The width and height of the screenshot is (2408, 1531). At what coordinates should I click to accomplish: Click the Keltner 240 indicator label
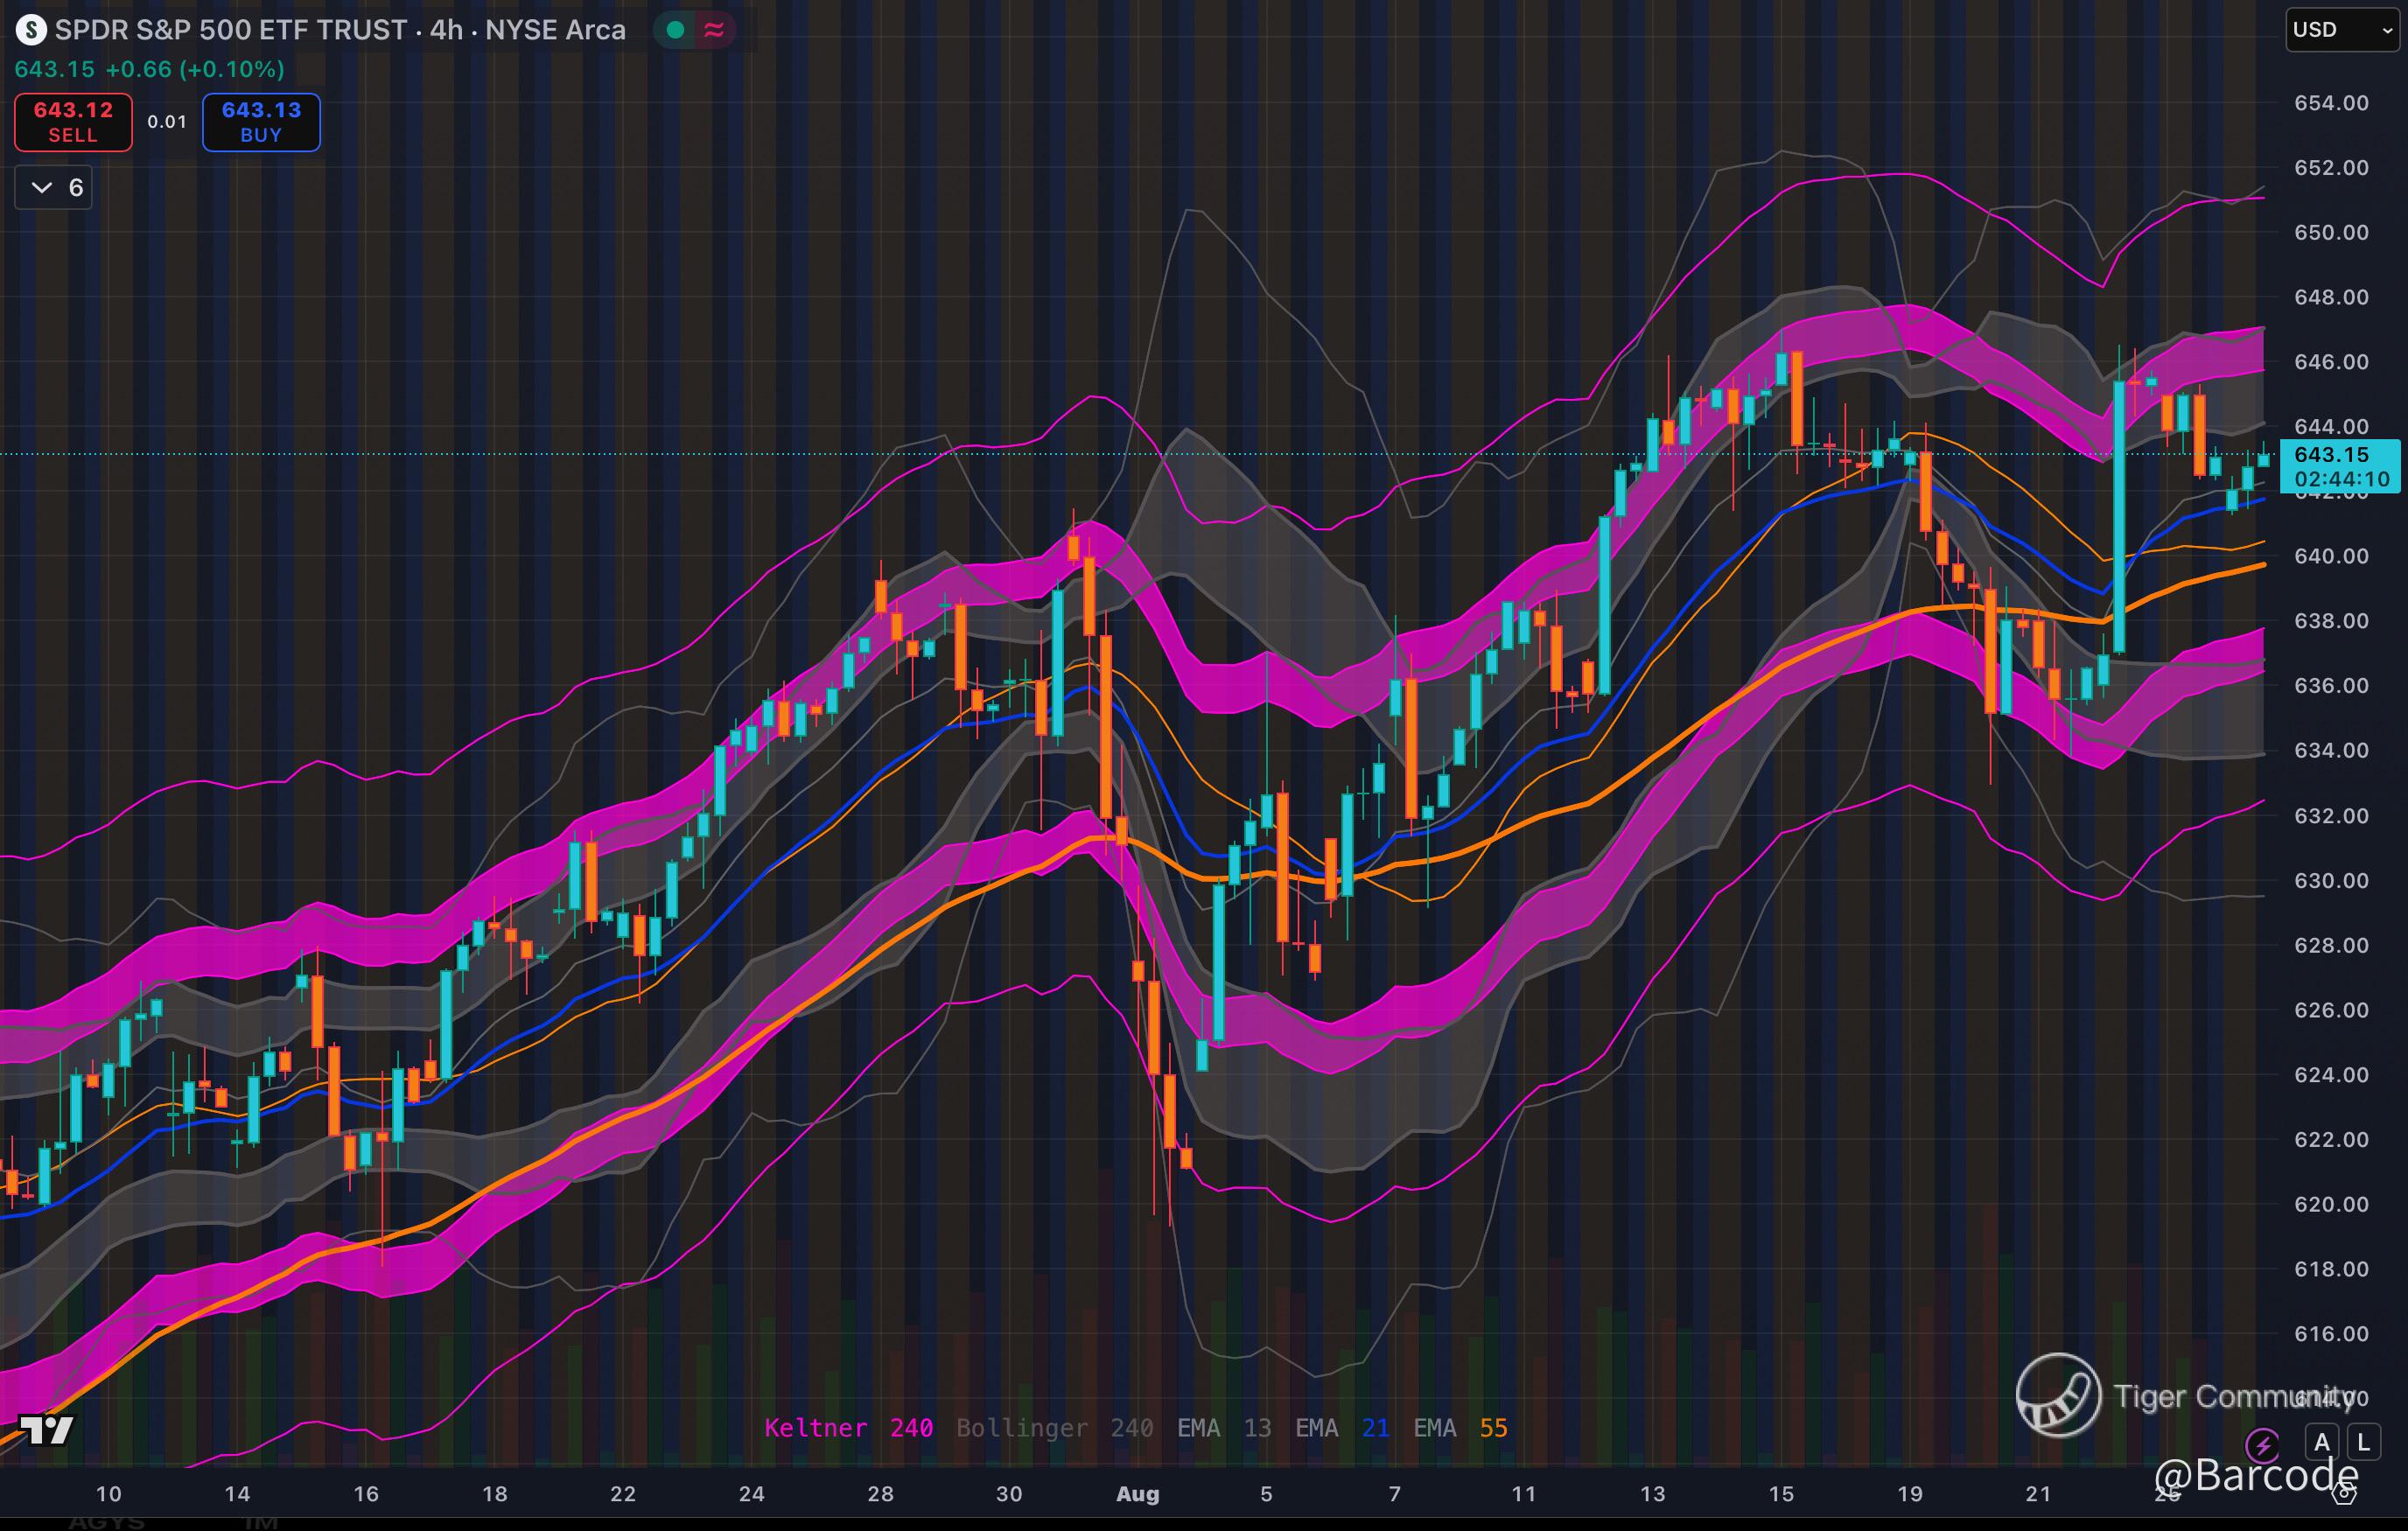tap(848, 1428)
